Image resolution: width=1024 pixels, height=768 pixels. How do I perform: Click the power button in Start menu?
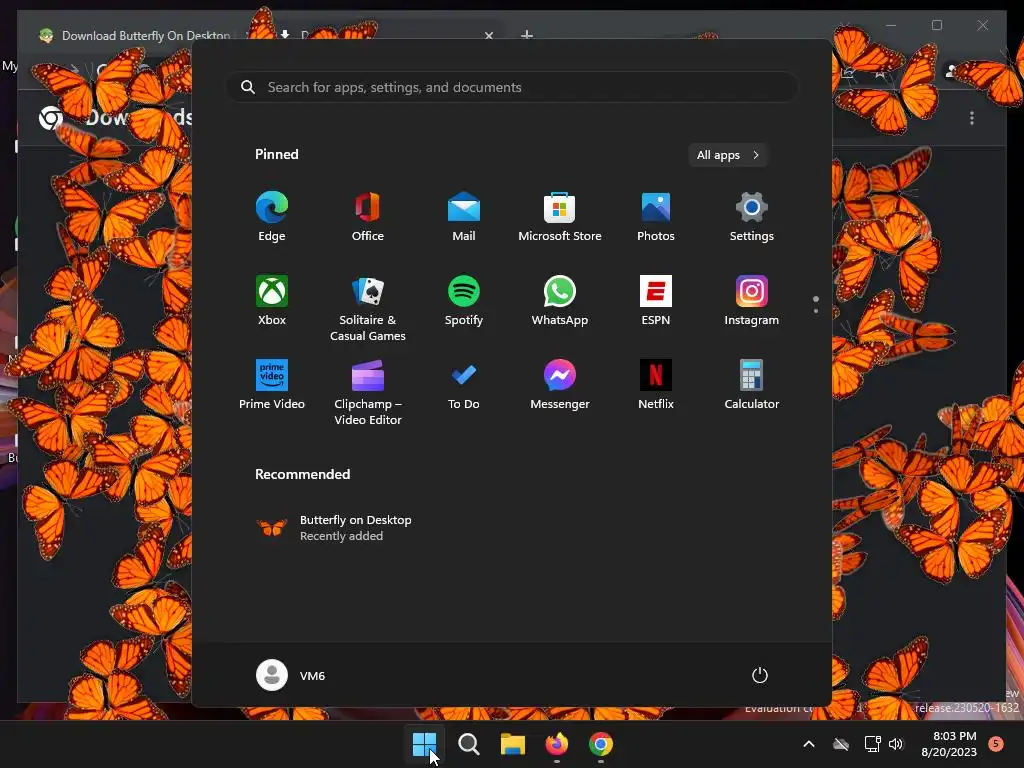760,675
